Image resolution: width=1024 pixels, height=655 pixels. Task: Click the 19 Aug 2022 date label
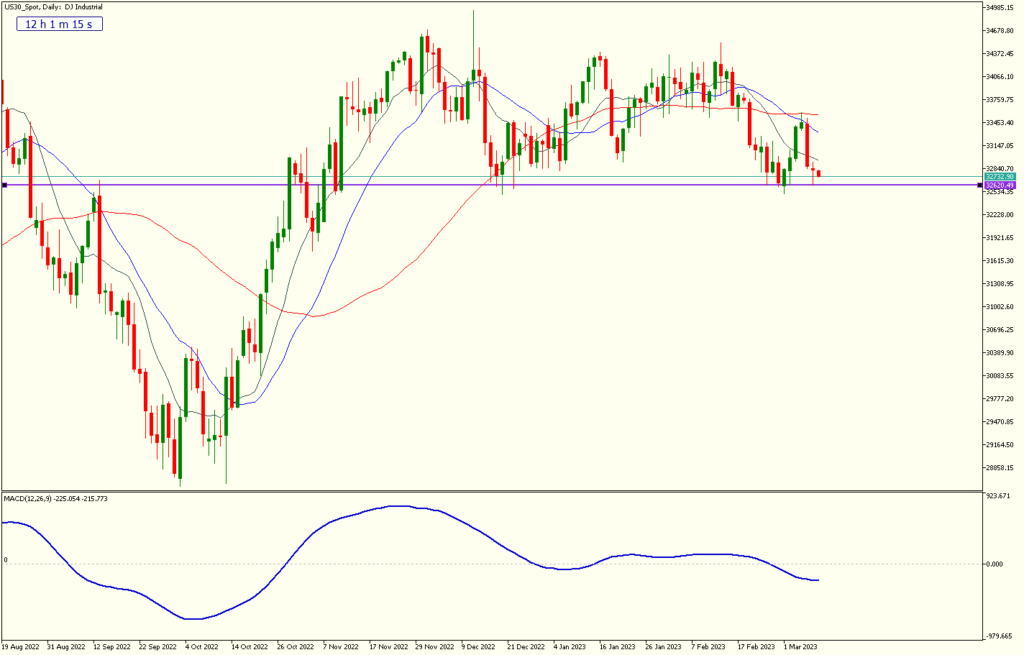(x=22, y=648)
